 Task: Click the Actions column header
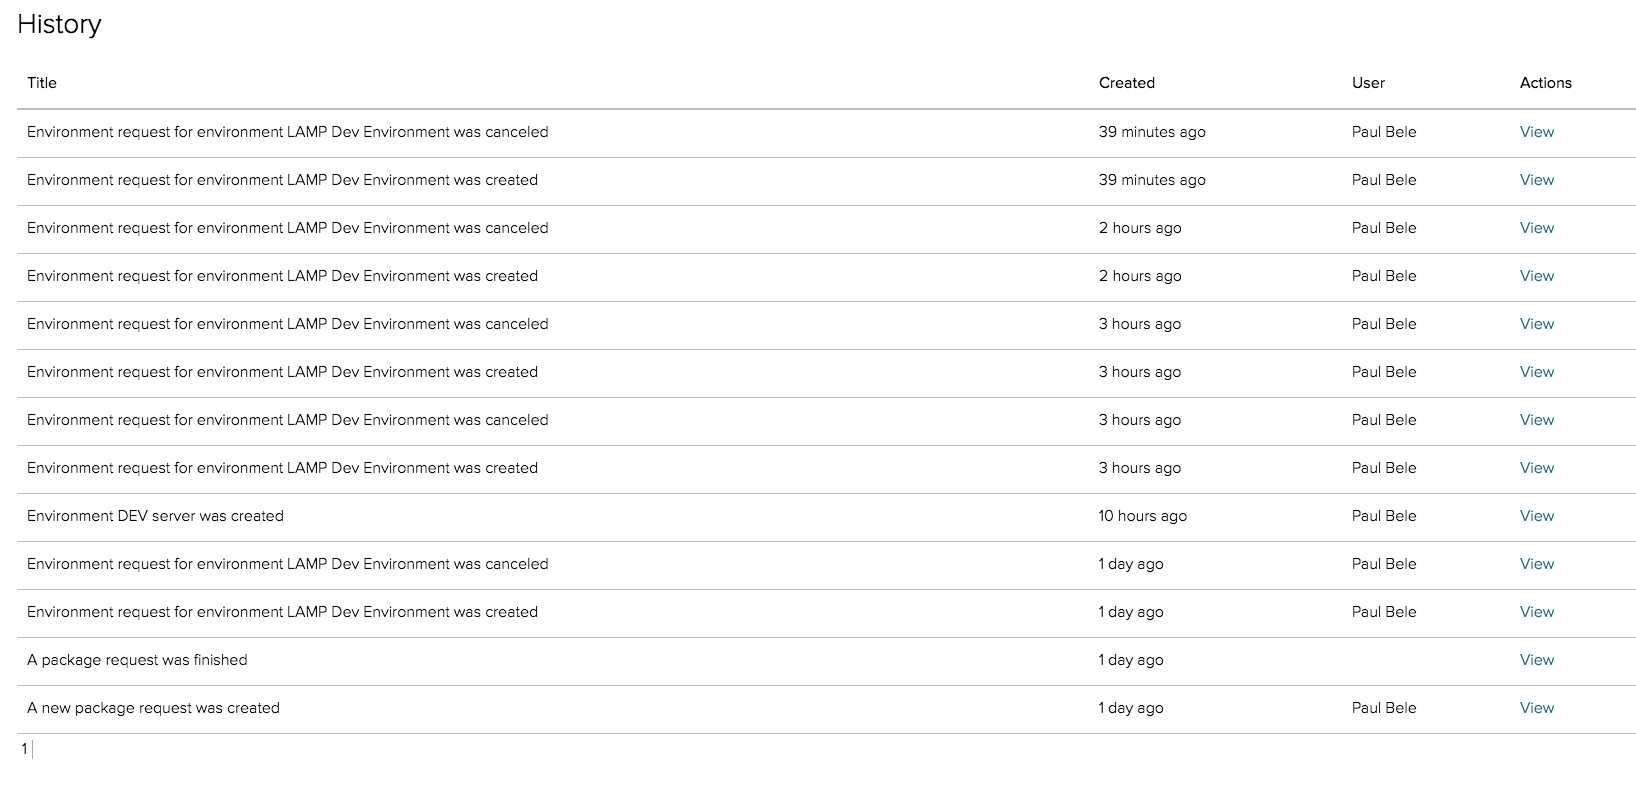point(1546,83)
